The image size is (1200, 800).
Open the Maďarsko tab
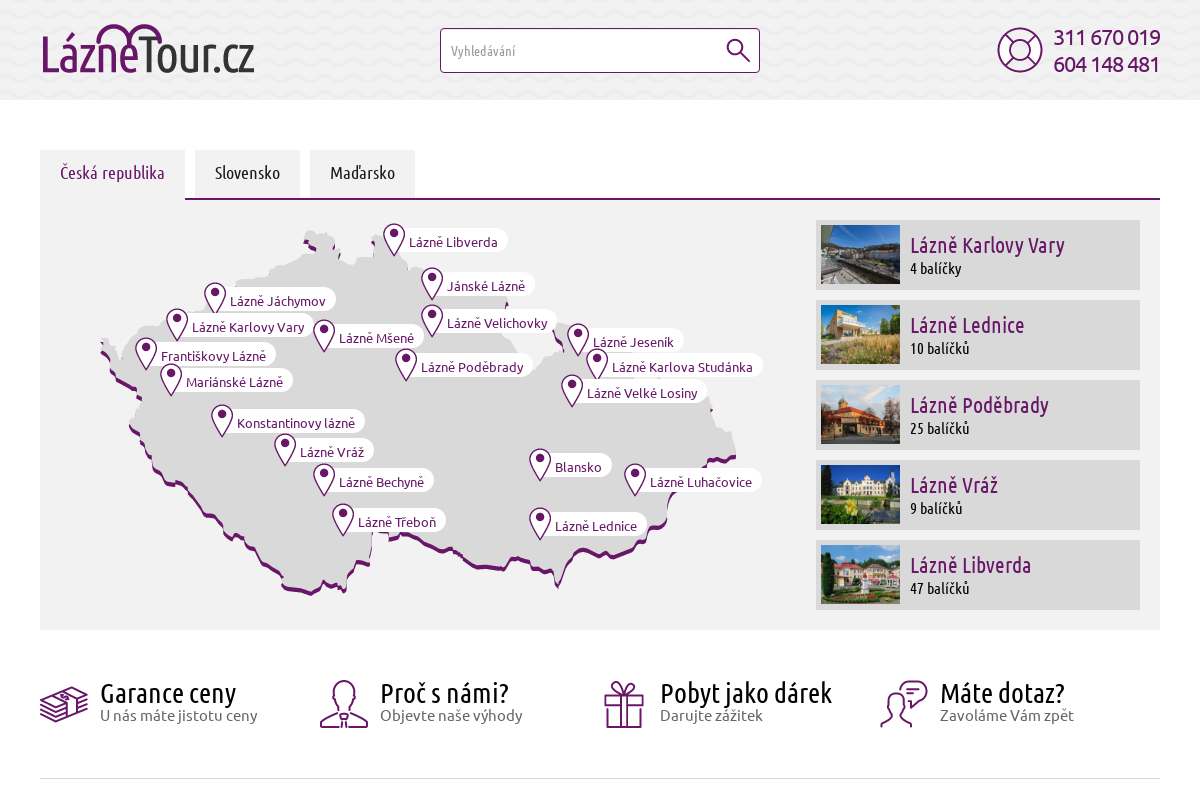[x=362, y=173]
